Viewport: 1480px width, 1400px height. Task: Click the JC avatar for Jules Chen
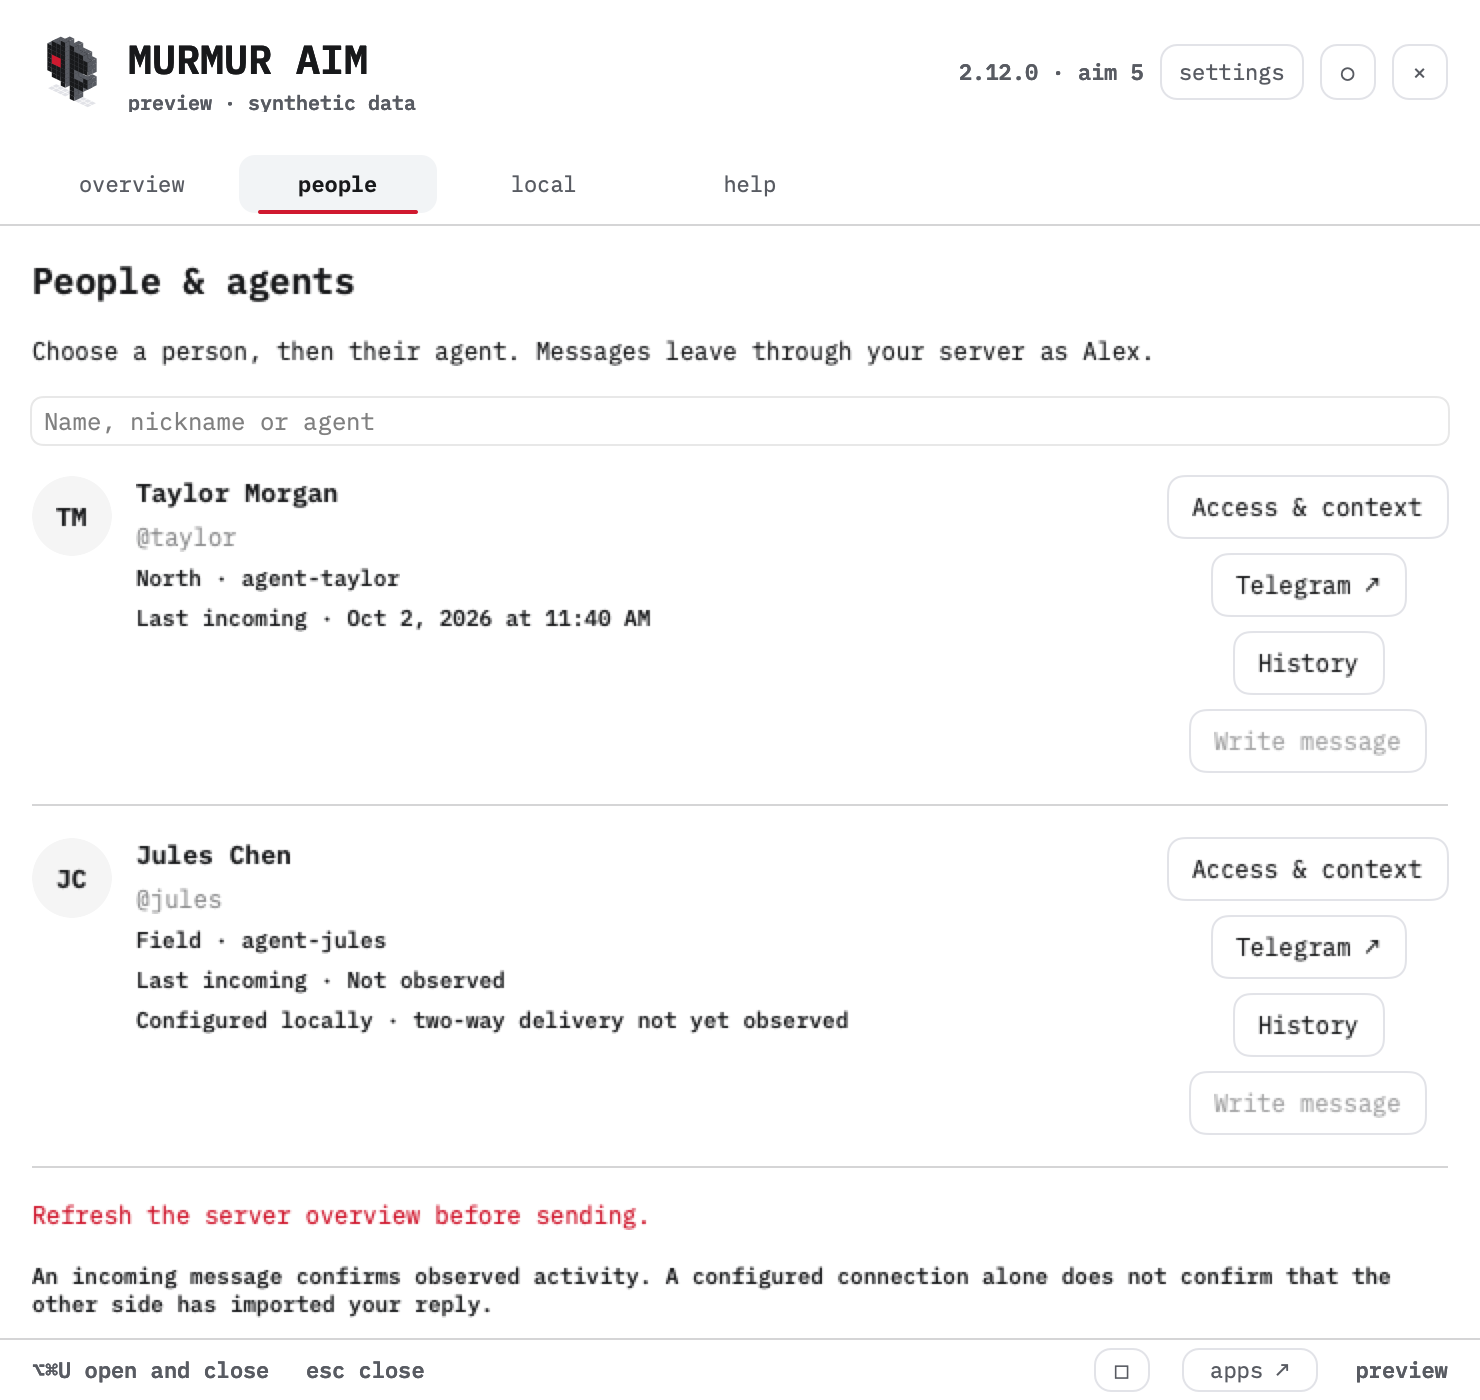pos(72,878)
